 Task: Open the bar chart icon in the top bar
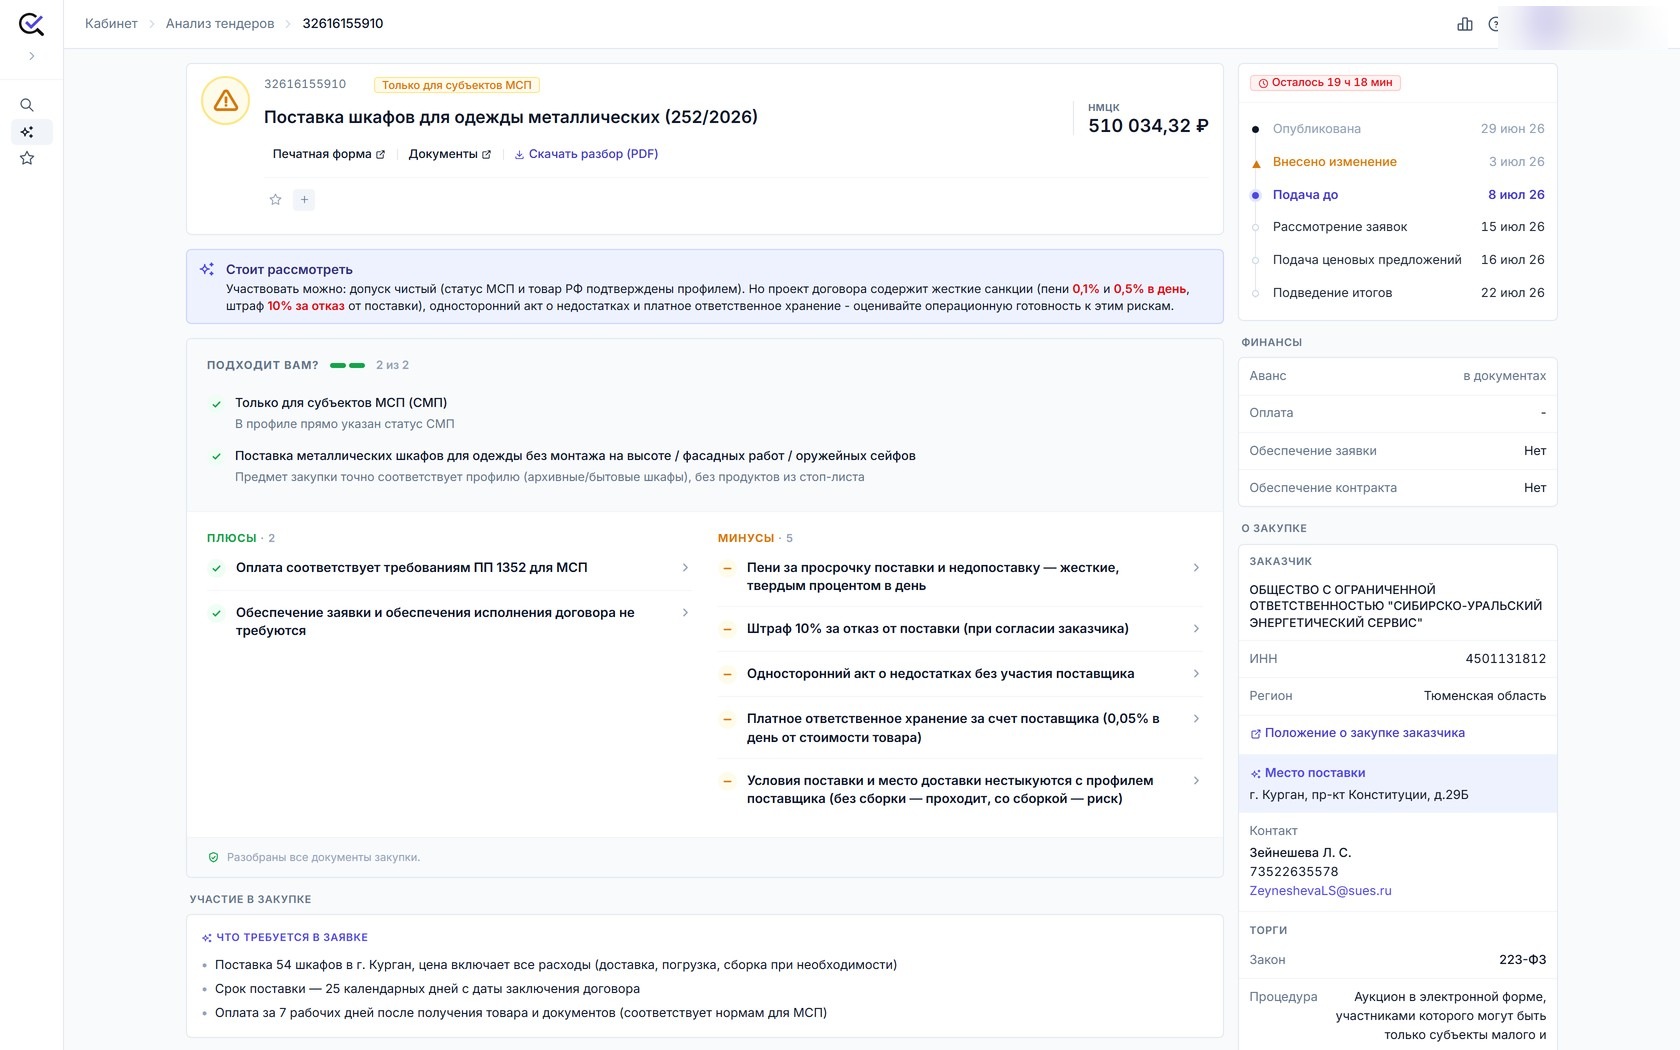(1465, 24)
